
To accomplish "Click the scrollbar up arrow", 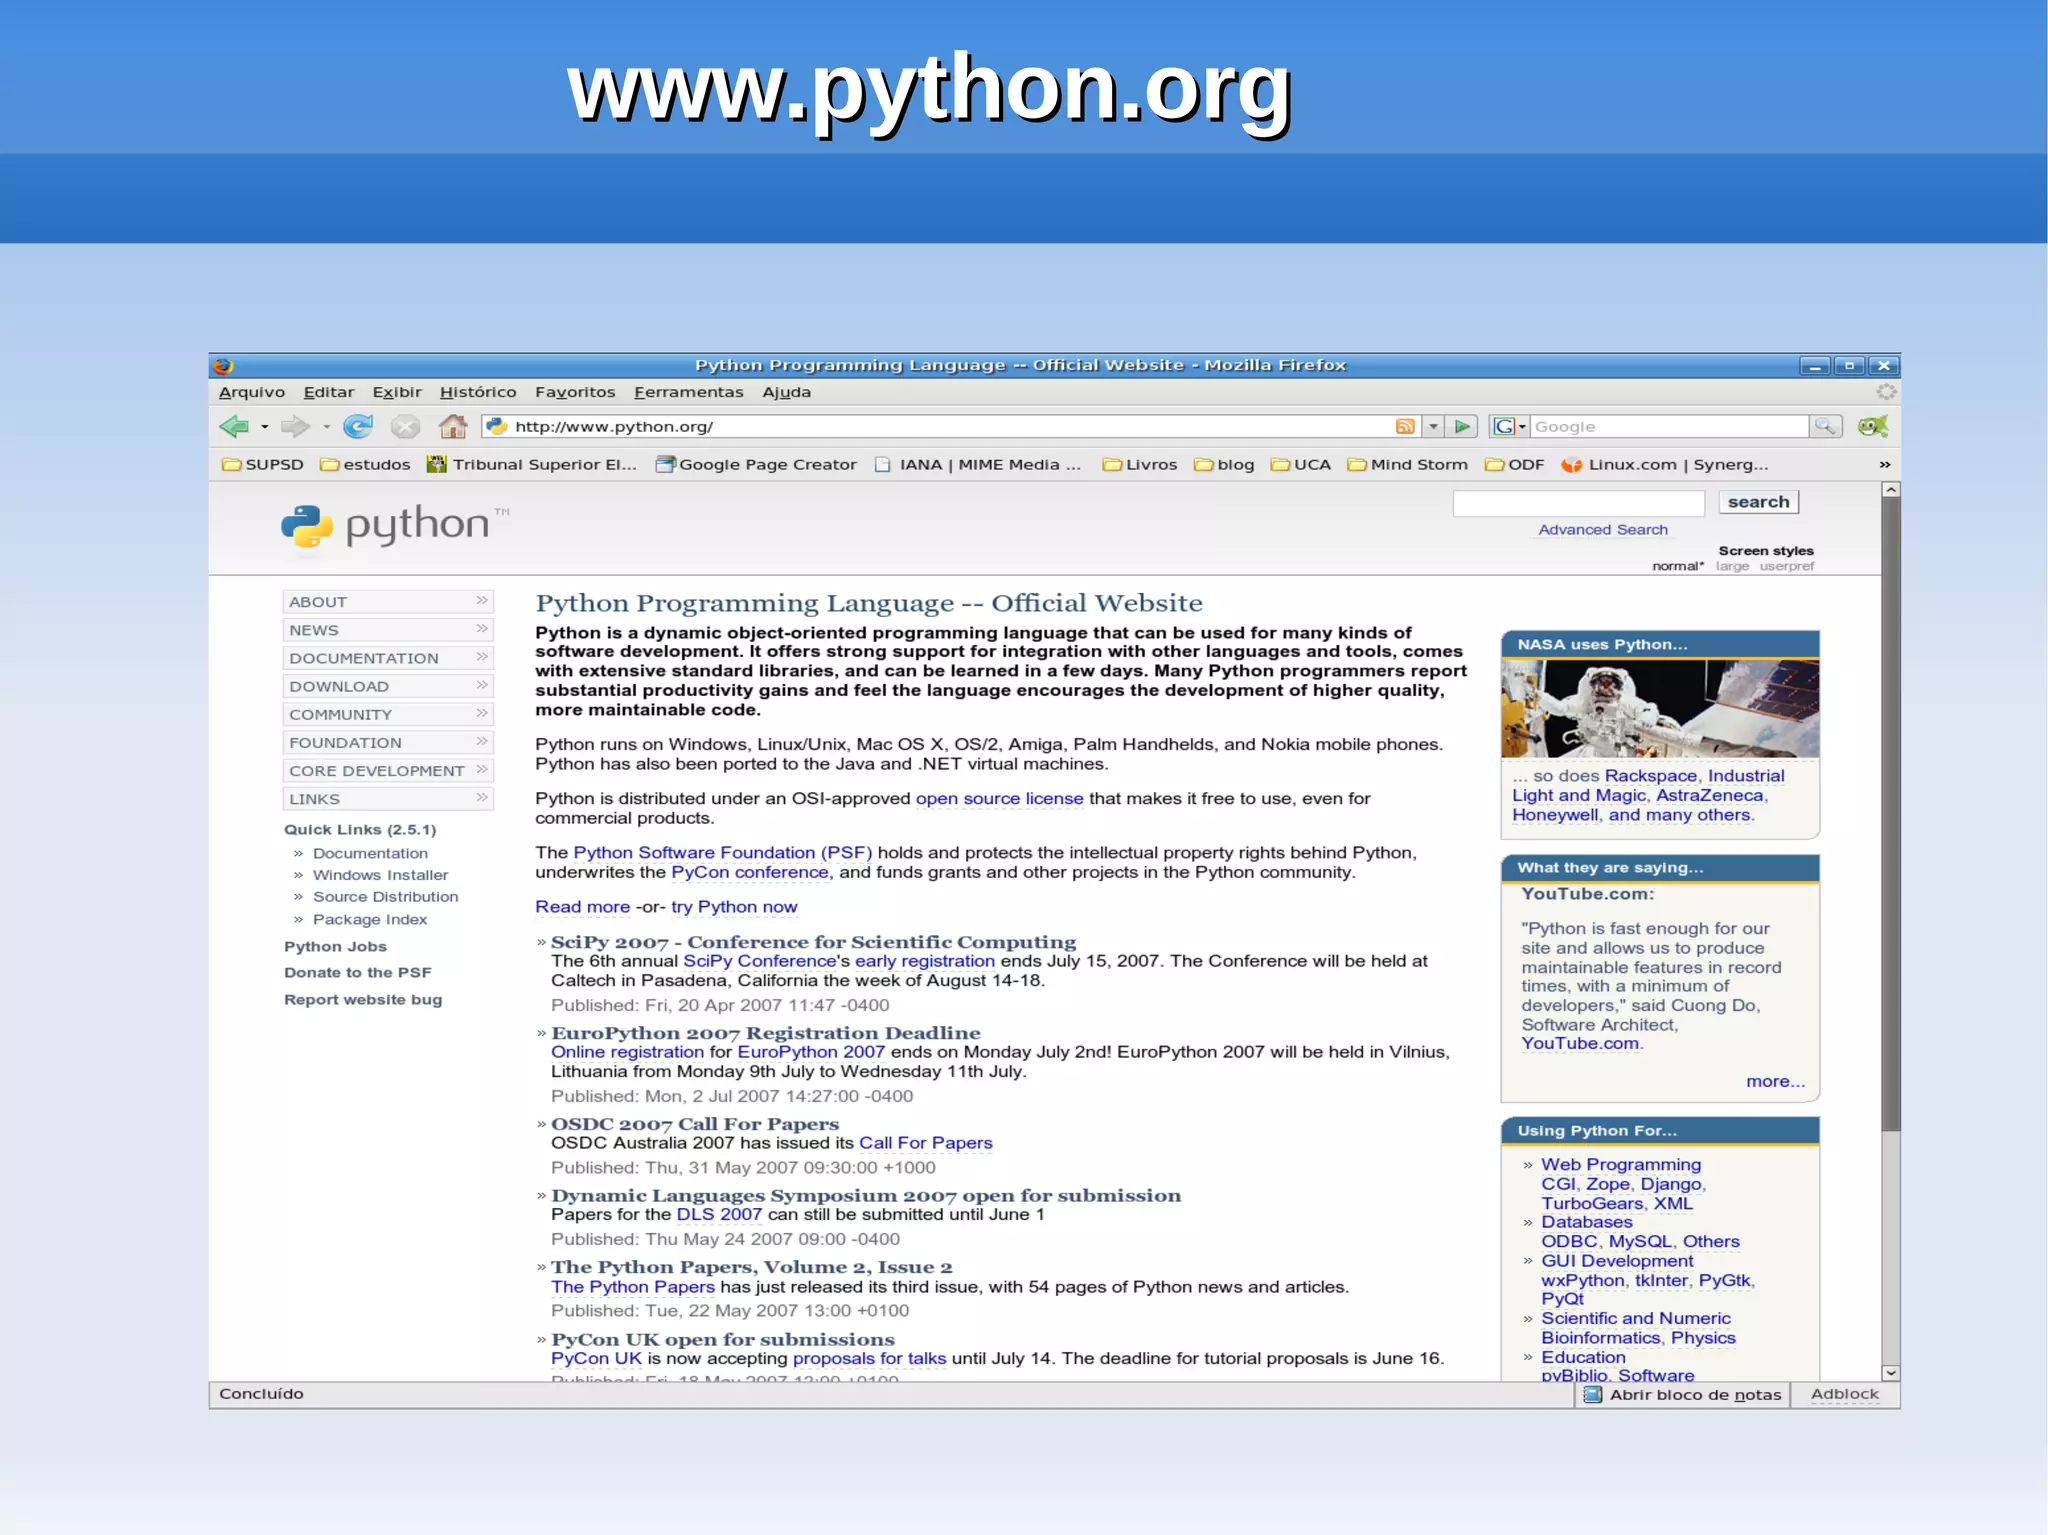I will (x=1890, y=490).
